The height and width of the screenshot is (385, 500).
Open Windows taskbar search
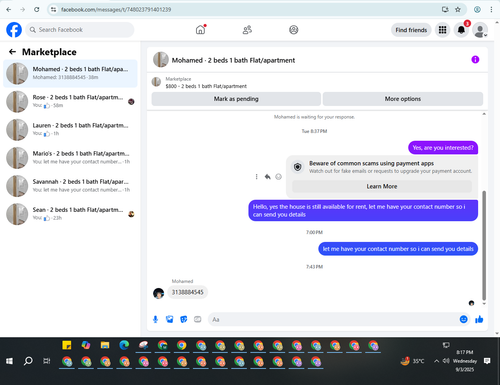28,361
